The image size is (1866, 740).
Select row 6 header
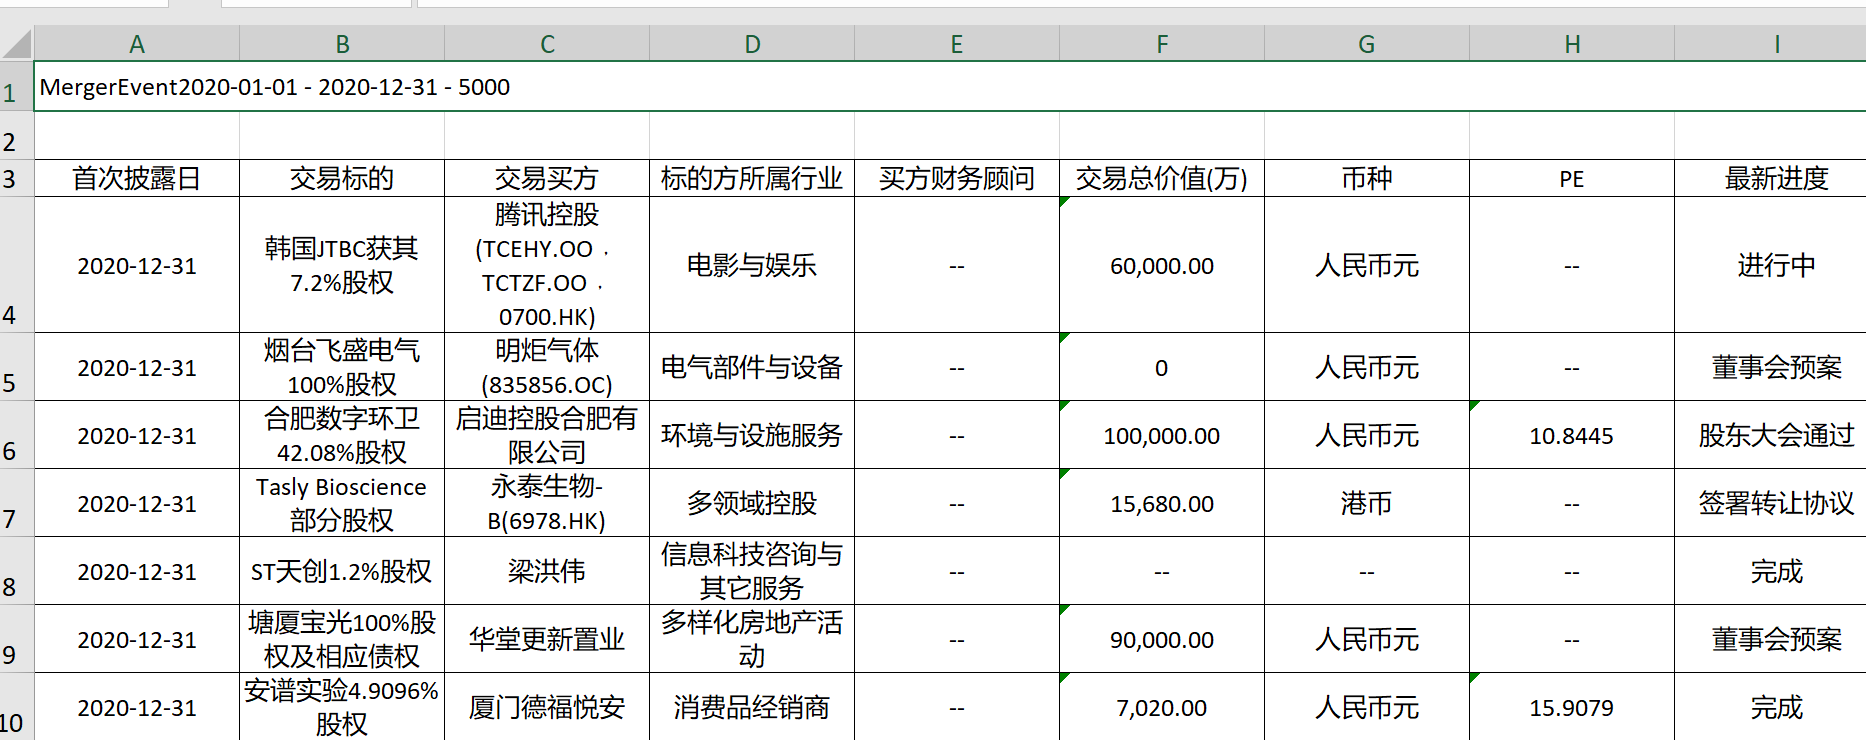point(17,435)
